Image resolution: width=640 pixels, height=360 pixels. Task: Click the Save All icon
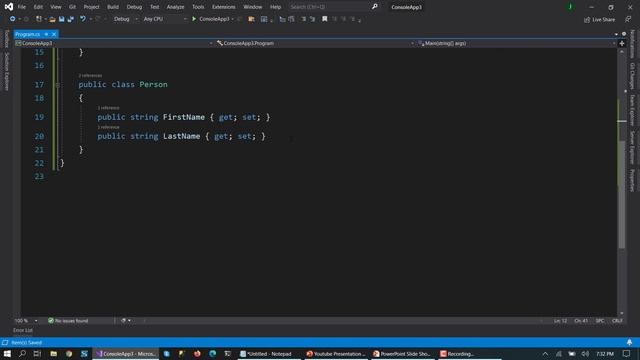click(x=71, y=19)
